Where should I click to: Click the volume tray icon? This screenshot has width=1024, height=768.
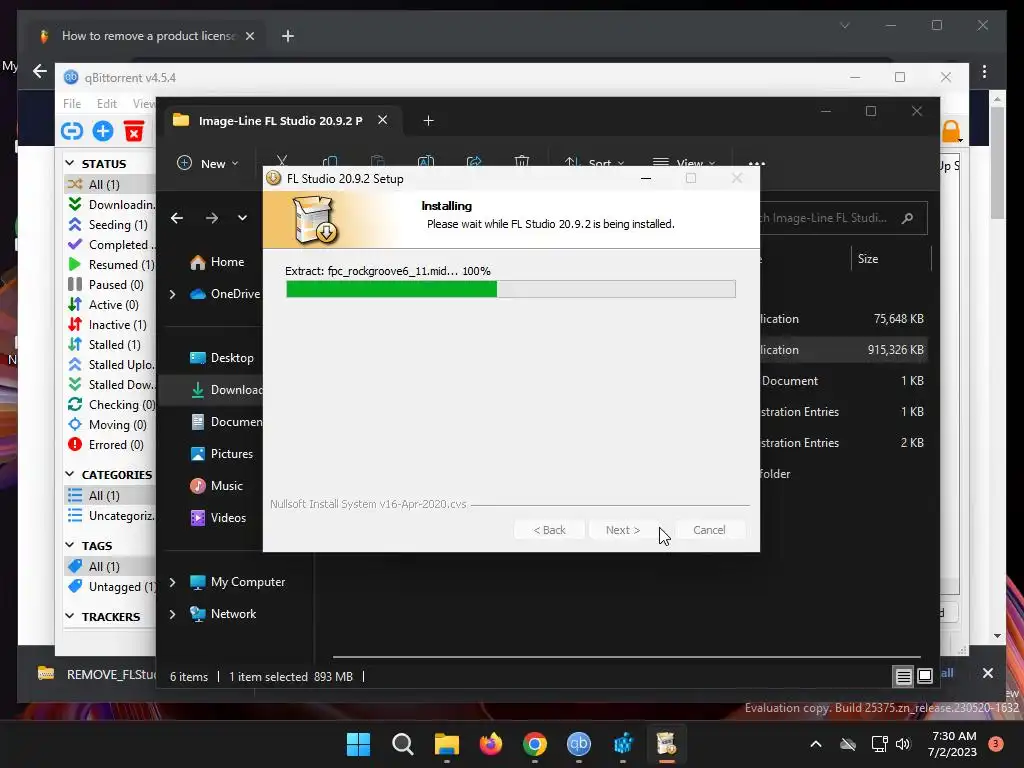coord(903,744)
